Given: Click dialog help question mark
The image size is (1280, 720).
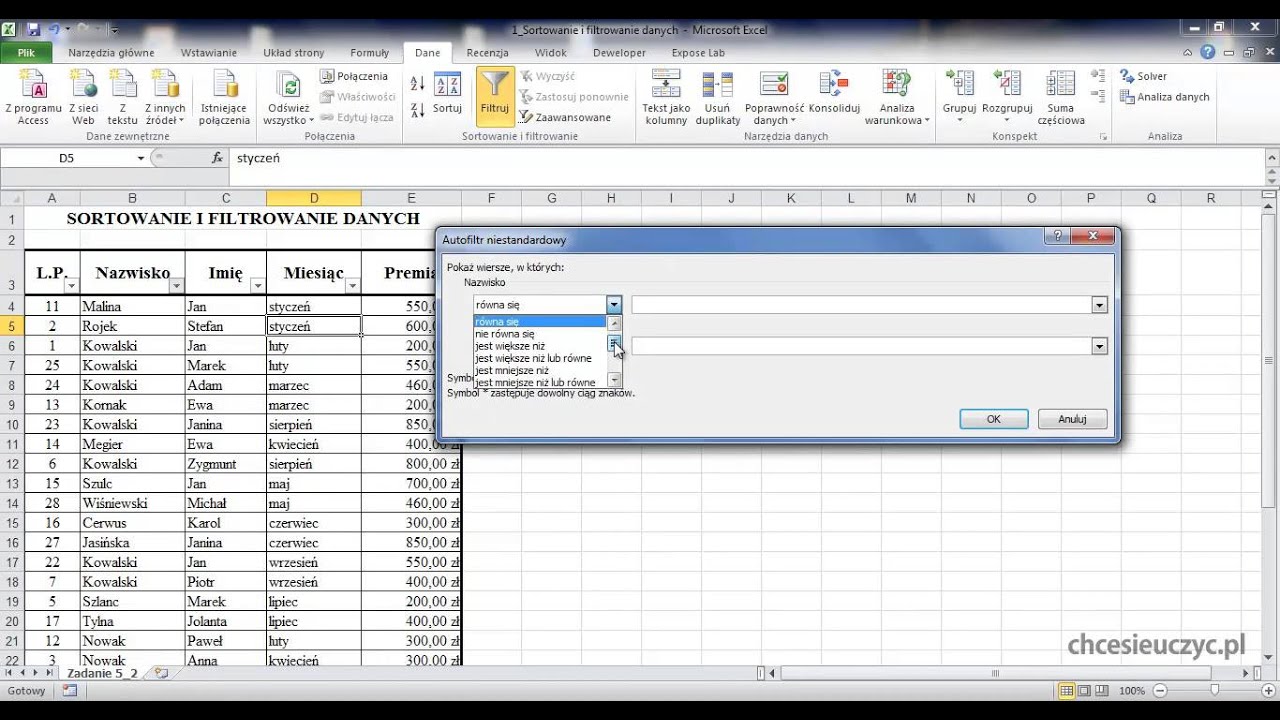Looking at the screenshot, I should (x=1056, y=237).
